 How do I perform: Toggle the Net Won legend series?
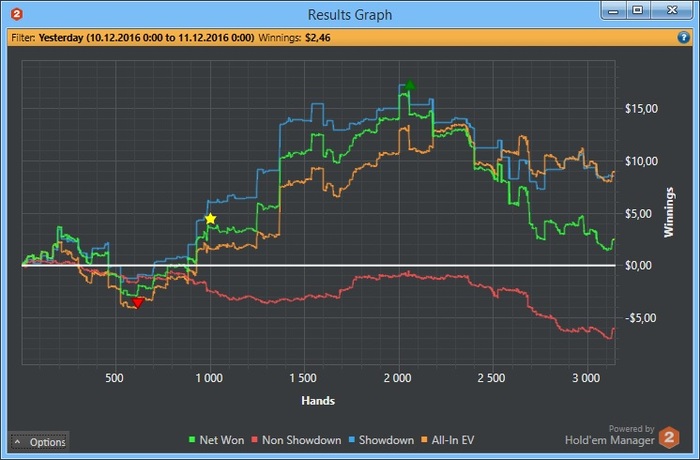pos(217,440)
